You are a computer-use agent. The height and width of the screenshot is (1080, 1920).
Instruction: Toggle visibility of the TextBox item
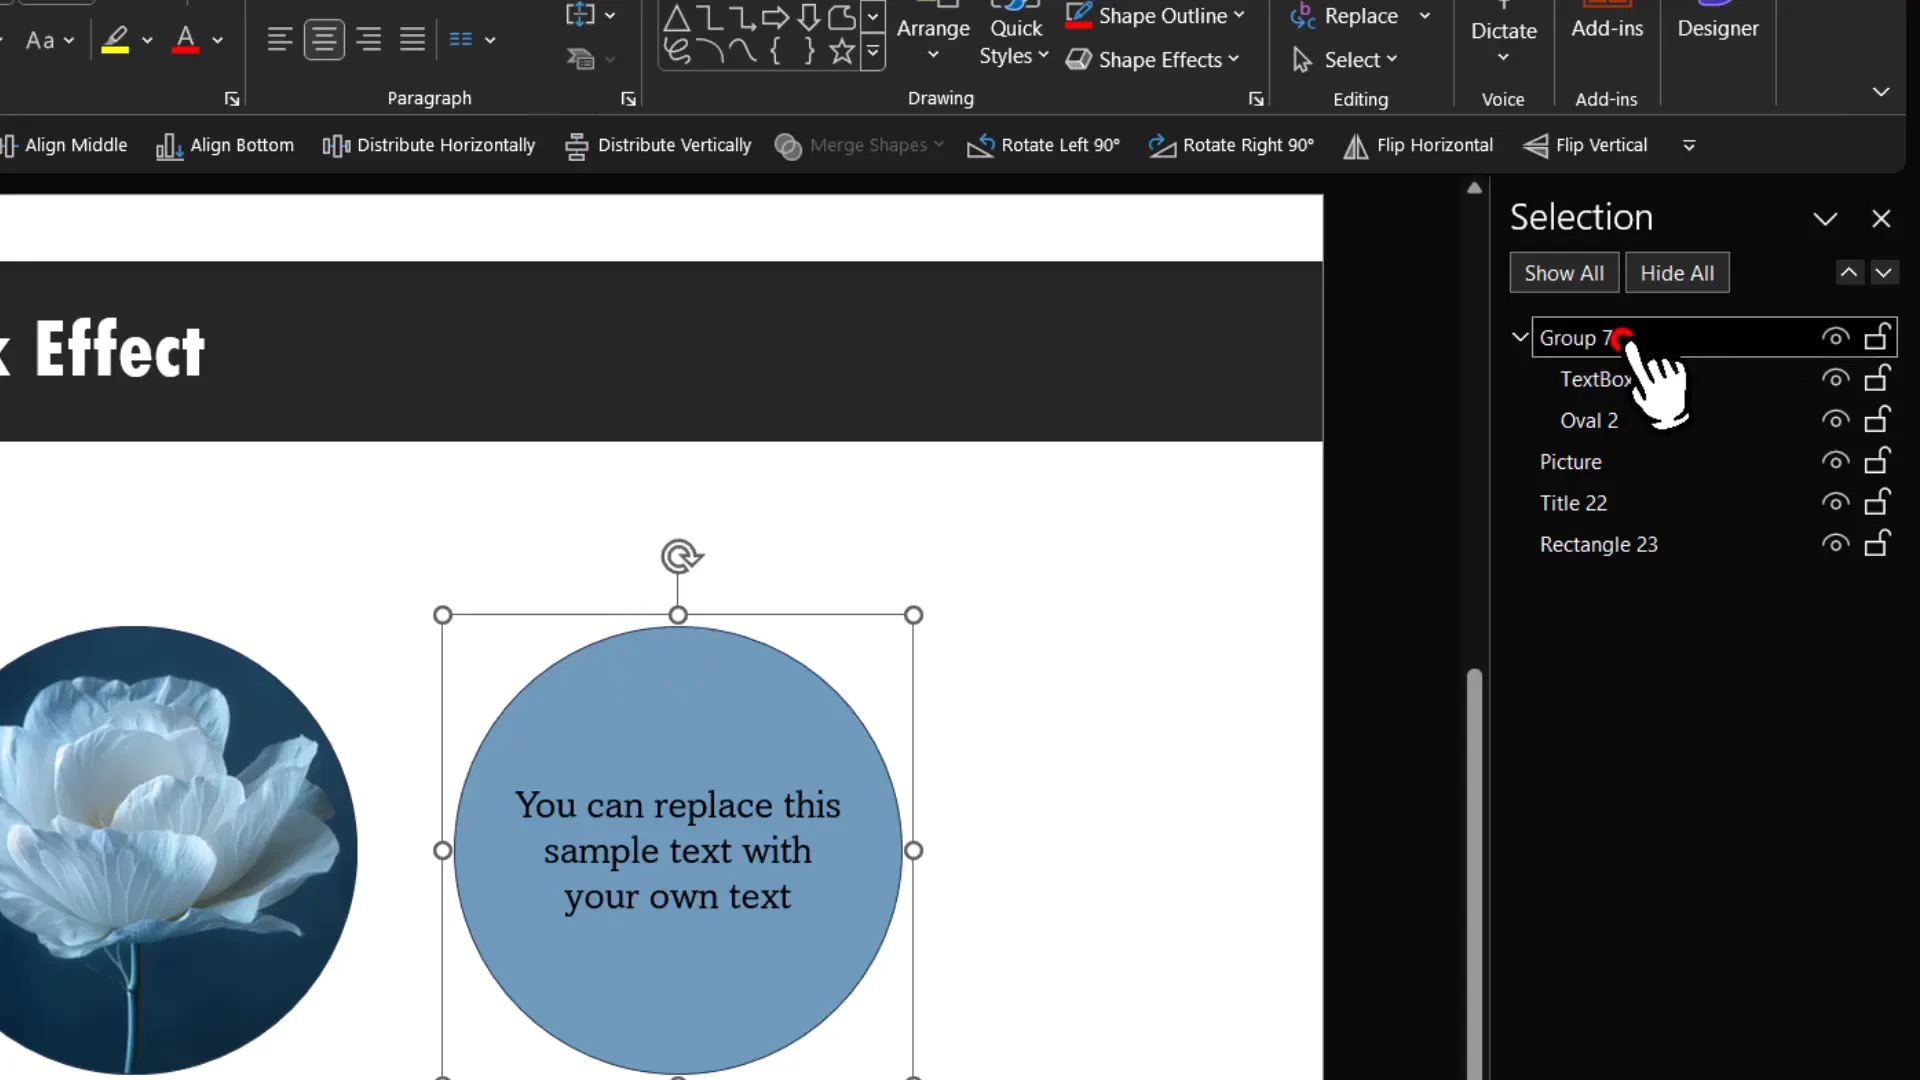(x=1835, y=378)
